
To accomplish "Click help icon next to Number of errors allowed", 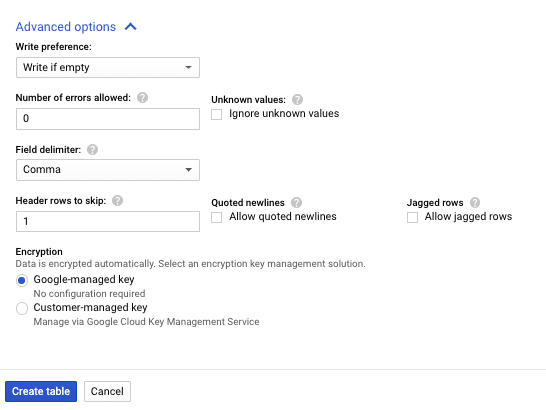I will click(x=142, y=98).
